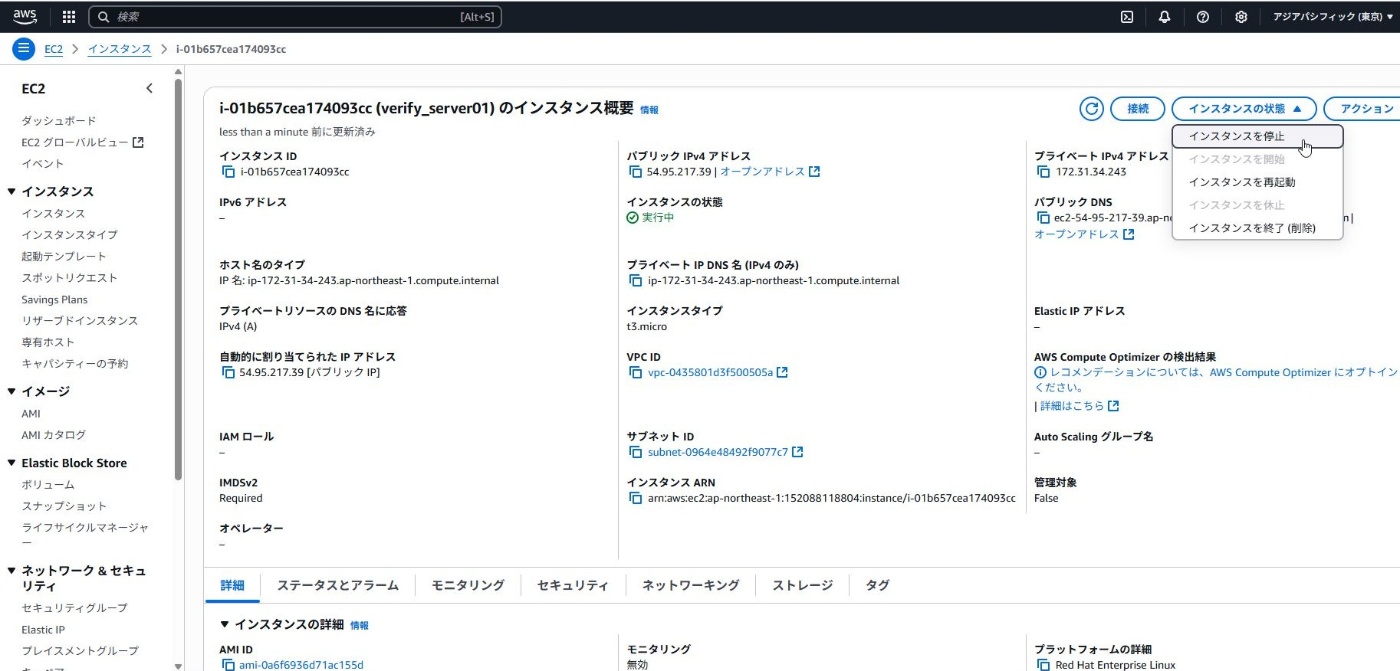Open 起動テンプレート in the sidebar
The width and height of the screenshot is (1400, 671).
[x=64, y=256]
